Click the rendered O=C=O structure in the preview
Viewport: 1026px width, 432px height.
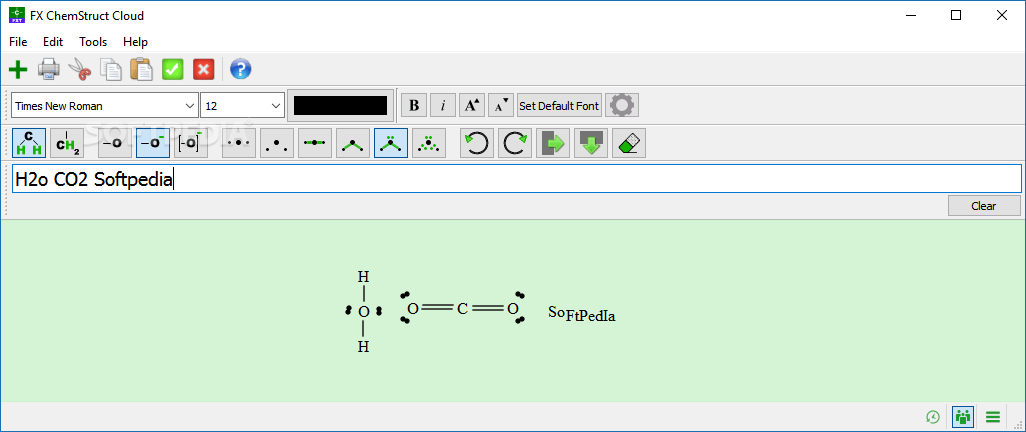(x=463, y=308)
